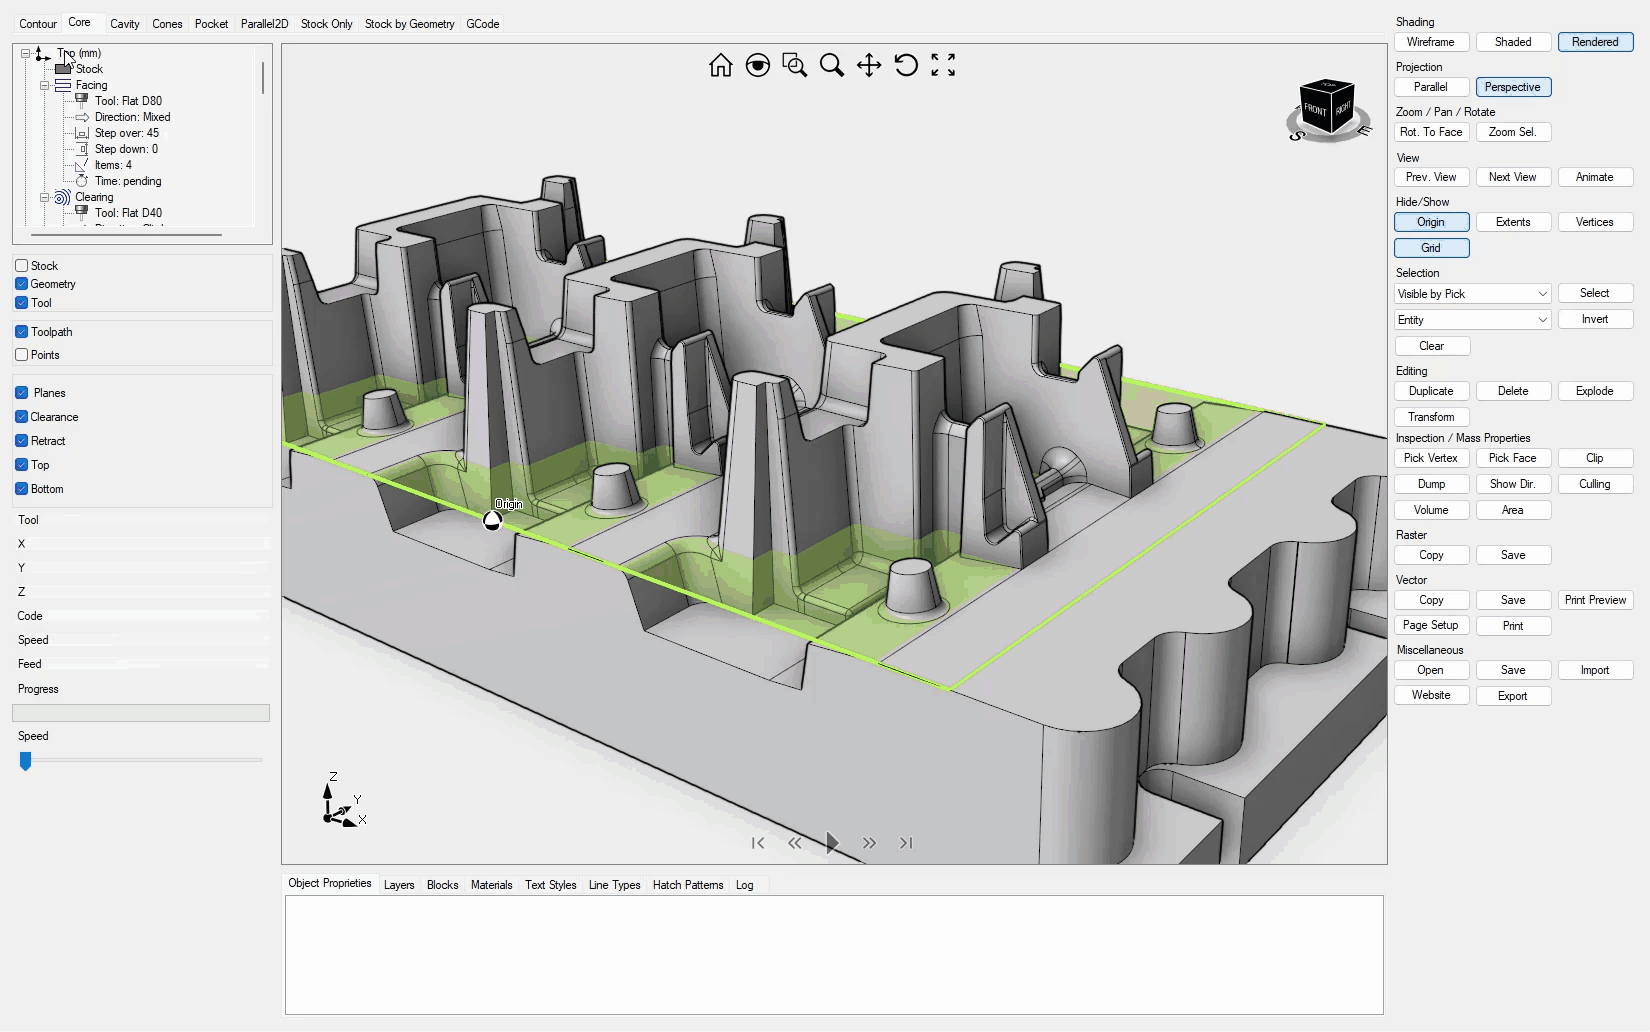The height and width of the screenshot is (1032, 1650).
Task: Activate the magnifier Zoom icon
Action: click(x=831, y=66)
